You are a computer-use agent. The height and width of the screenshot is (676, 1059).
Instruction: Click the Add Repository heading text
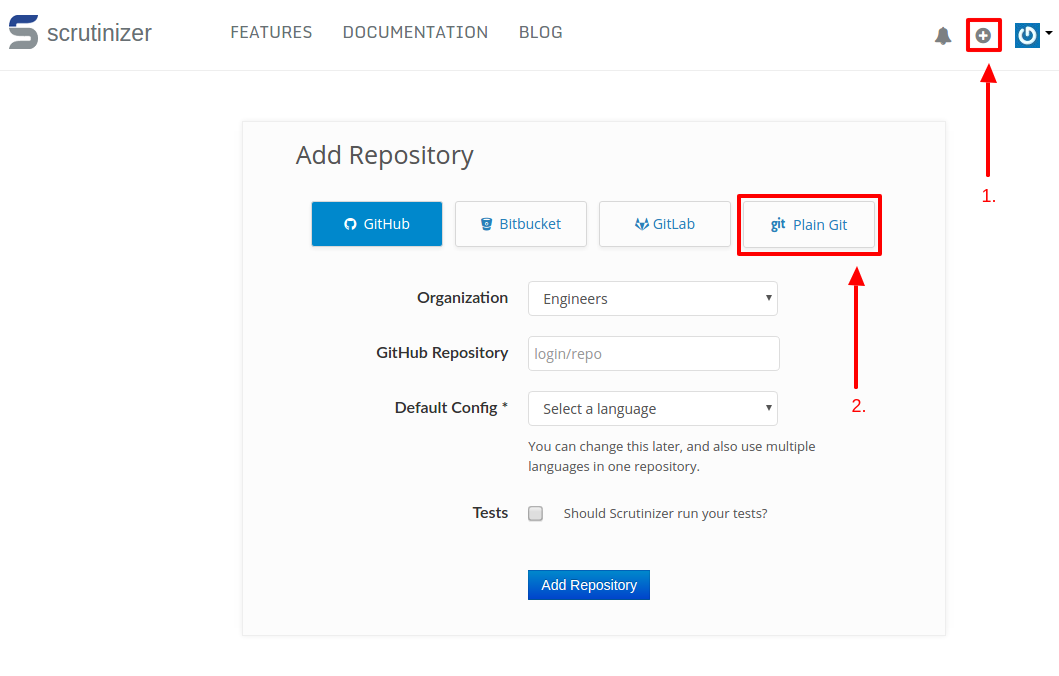tap(384, 155)
